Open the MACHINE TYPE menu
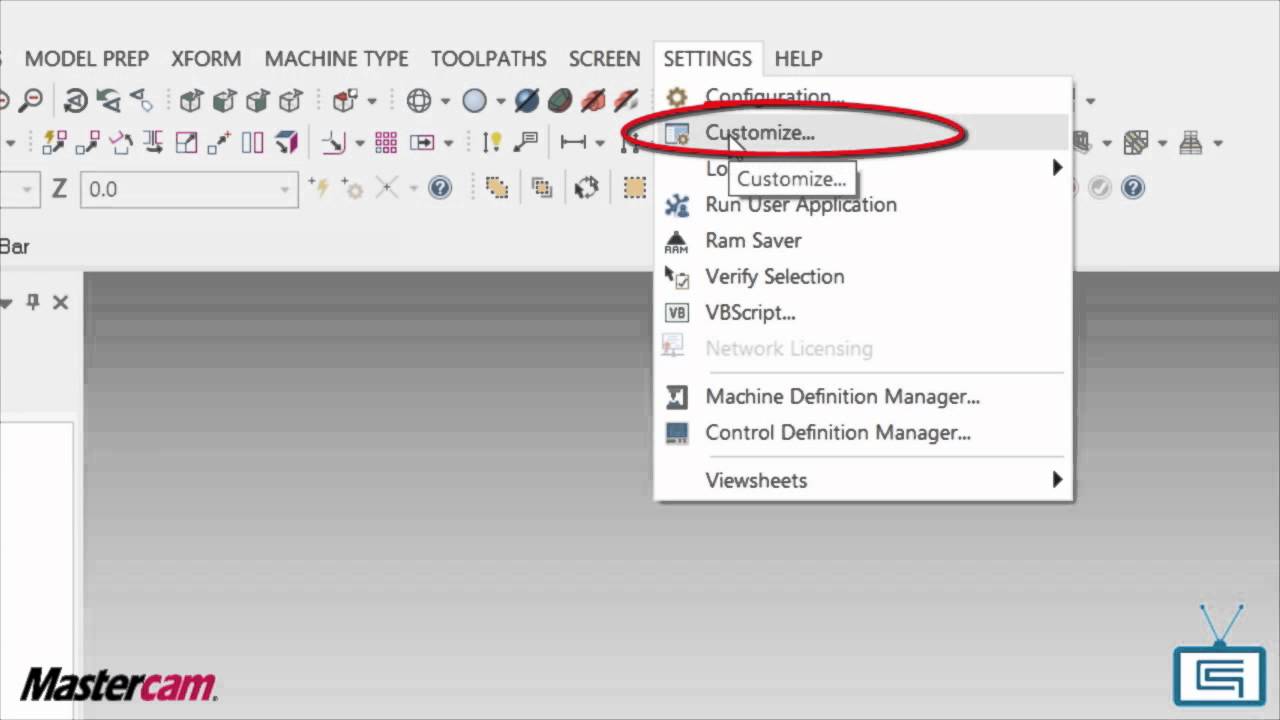The image size is (1280, 720). (x=336, y=59)
